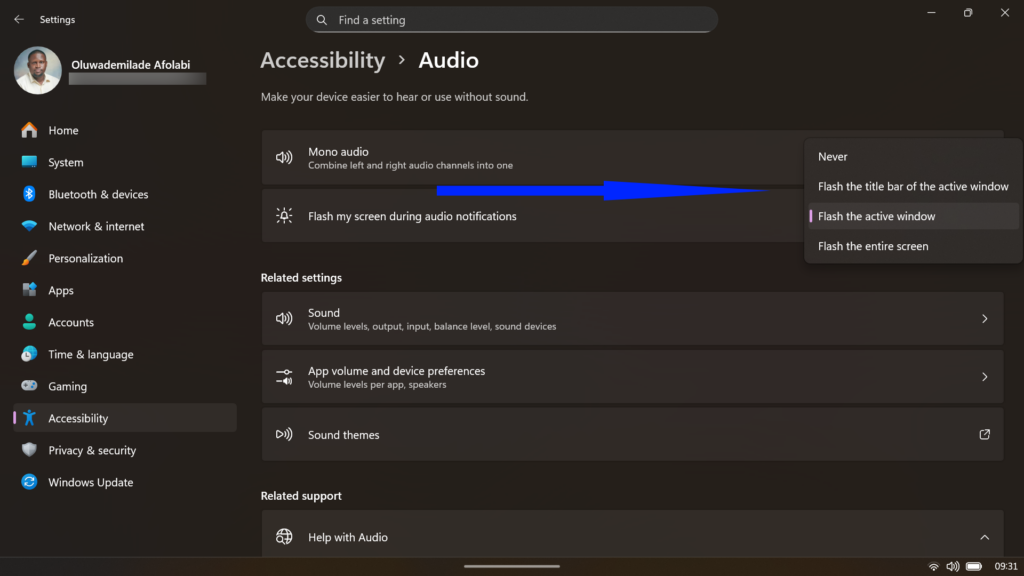Select the Bluetooth & devices sidebar icon
This screenshot has height=576, width=1024.
pyautogui.click(x=27, y=194)
